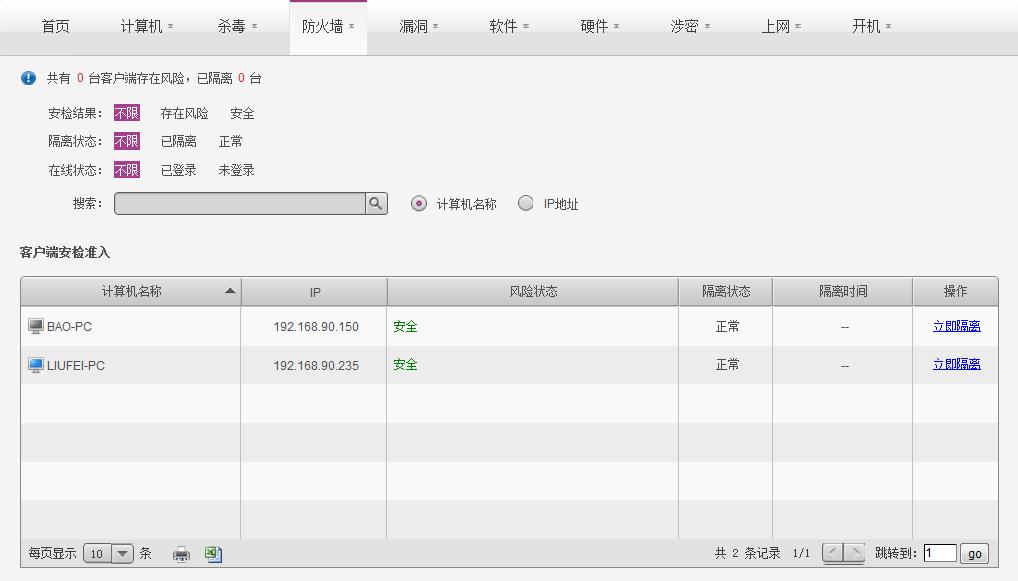Expand the 硬件 menu
The height and width of the screenshot is (581, 1018).
(600, 27)
